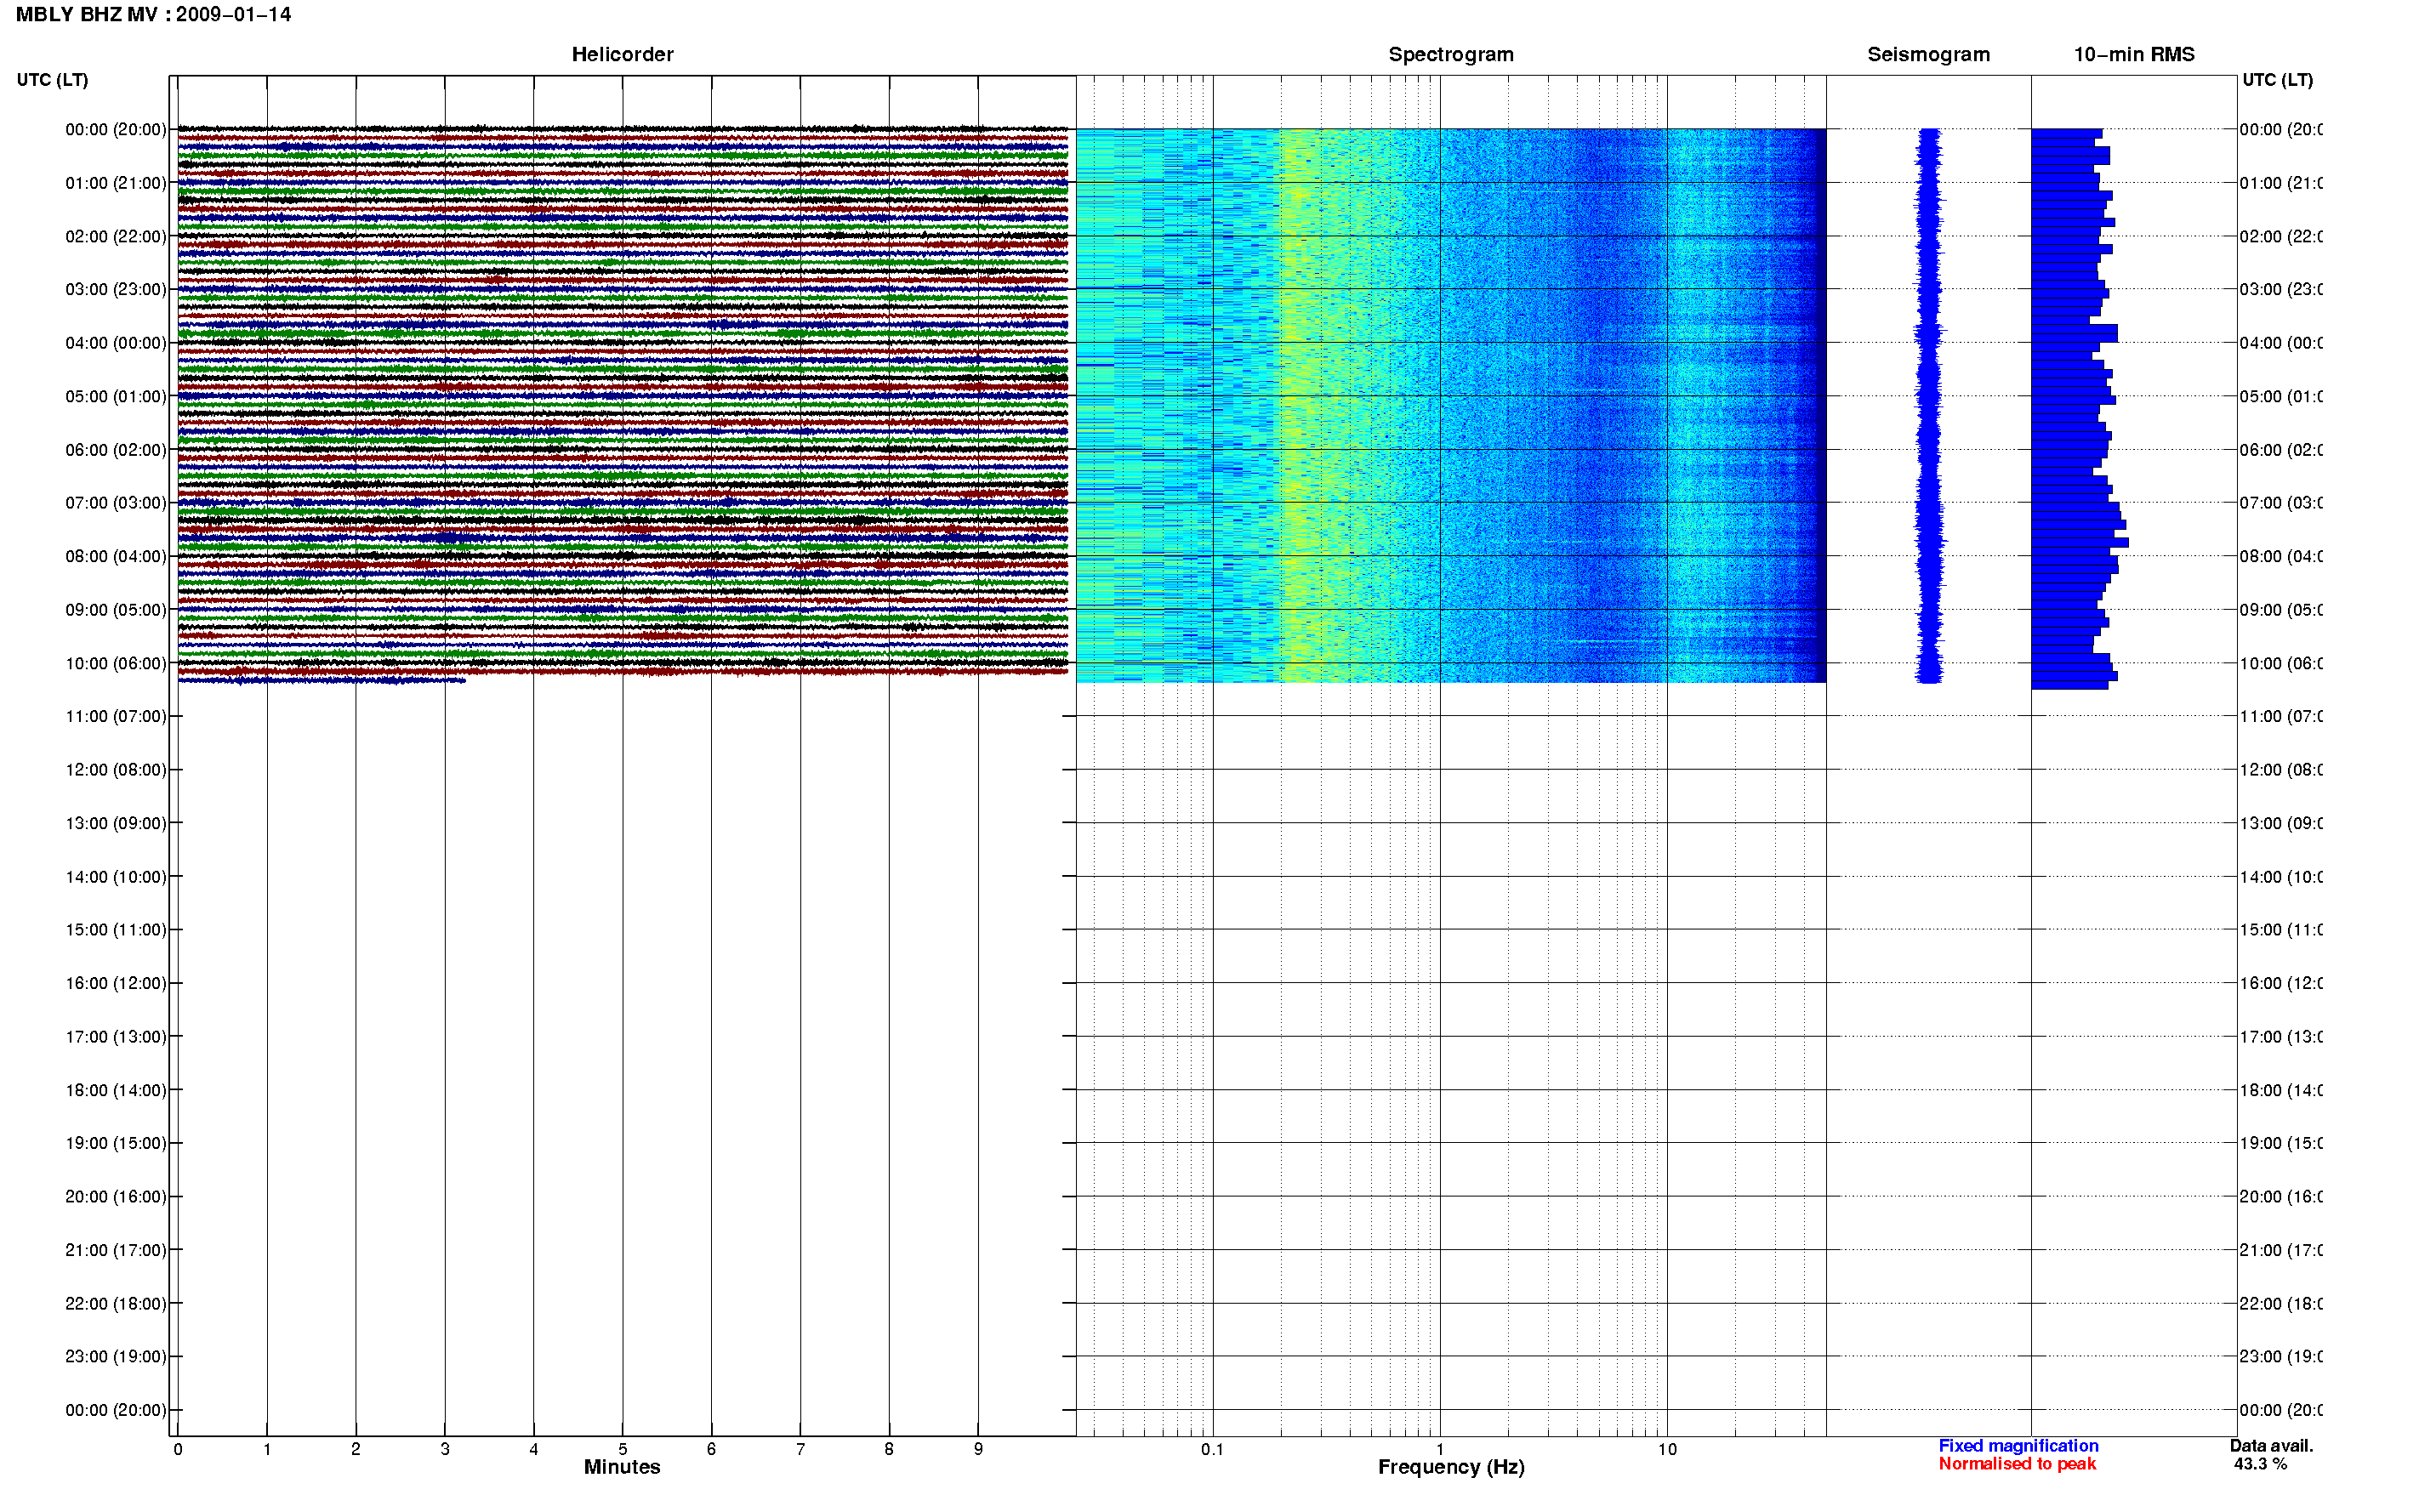Select the Spectrogram panel heading

click(1450, 55)
